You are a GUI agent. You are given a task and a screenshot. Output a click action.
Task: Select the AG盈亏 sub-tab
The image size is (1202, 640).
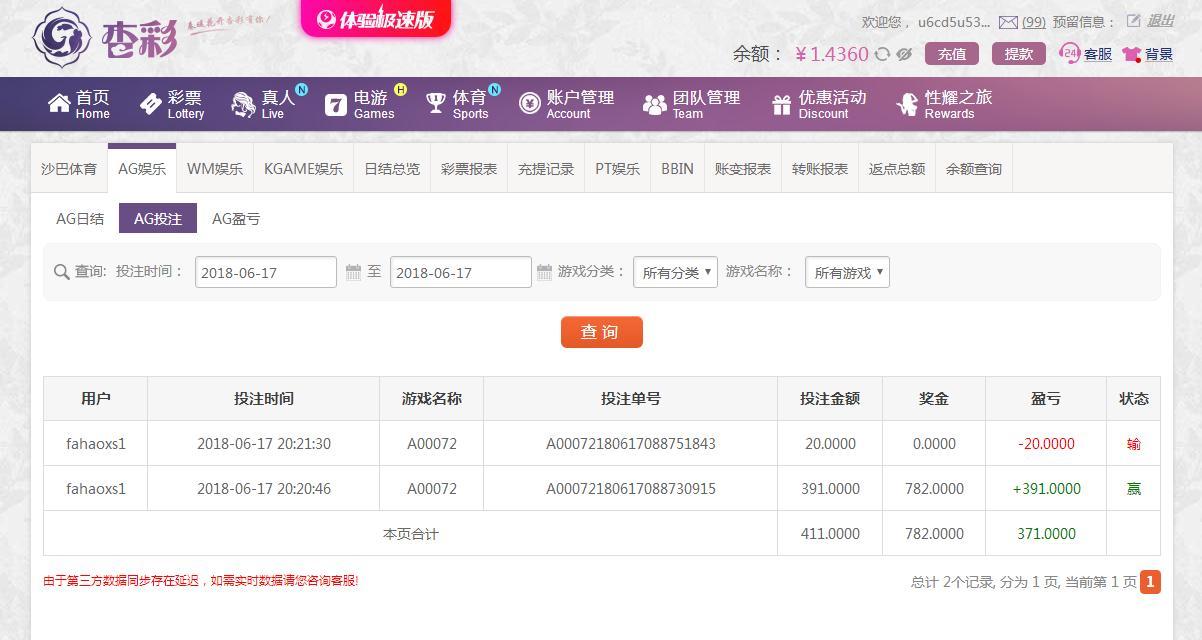236,219
